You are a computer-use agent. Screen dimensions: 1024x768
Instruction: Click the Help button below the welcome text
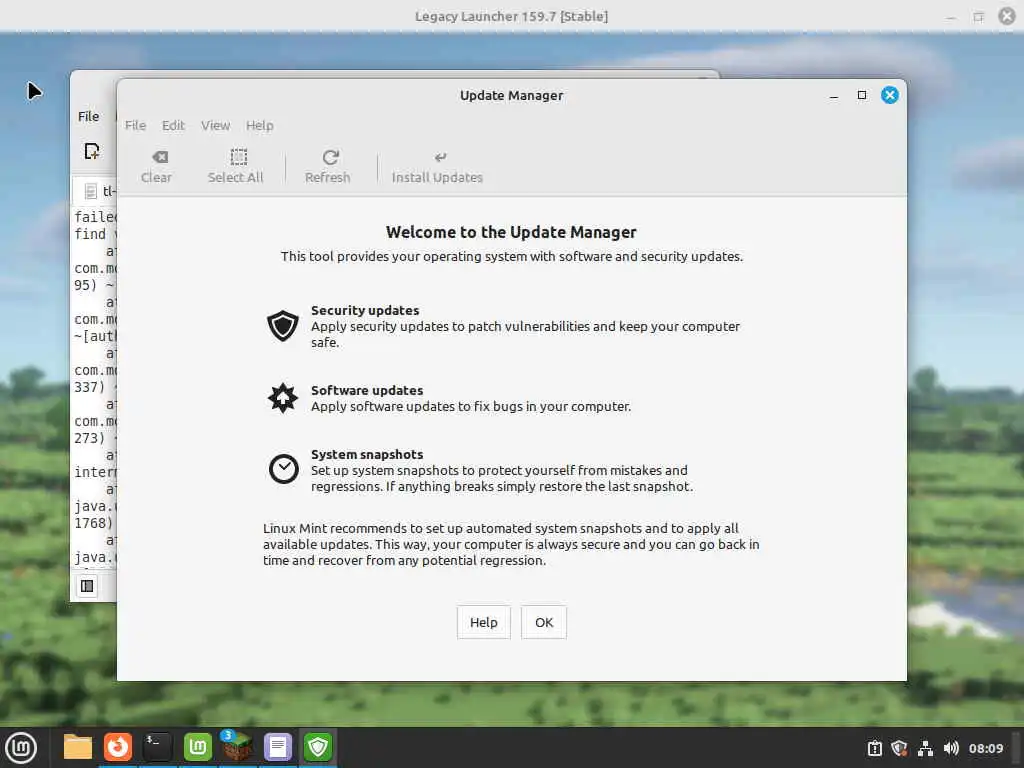coord(483,622)
